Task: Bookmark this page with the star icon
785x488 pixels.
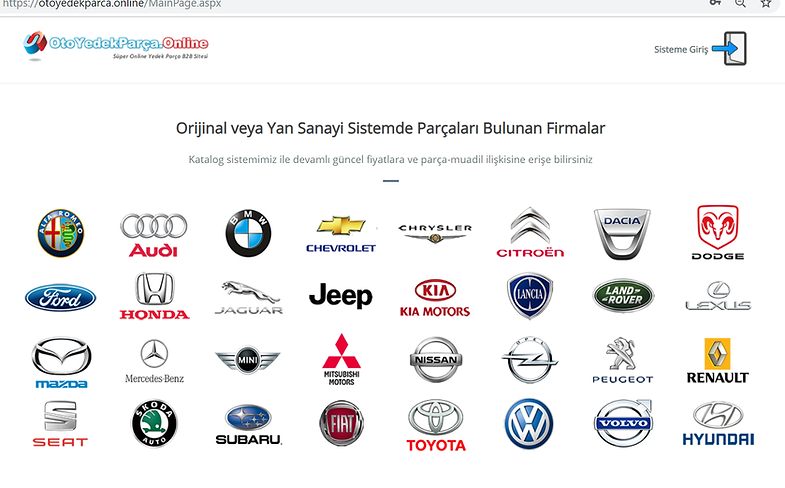Action: pos(765,4)
